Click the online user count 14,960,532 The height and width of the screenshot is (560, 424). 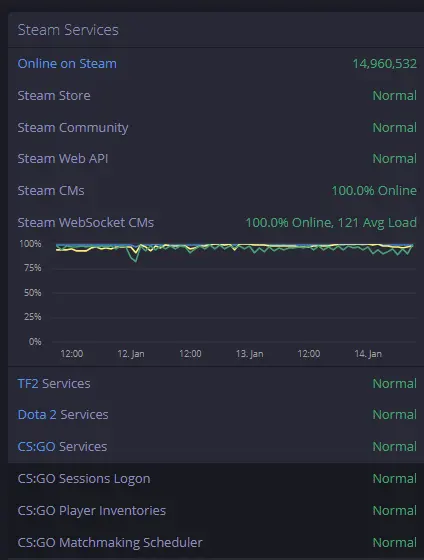coord(385,64)
